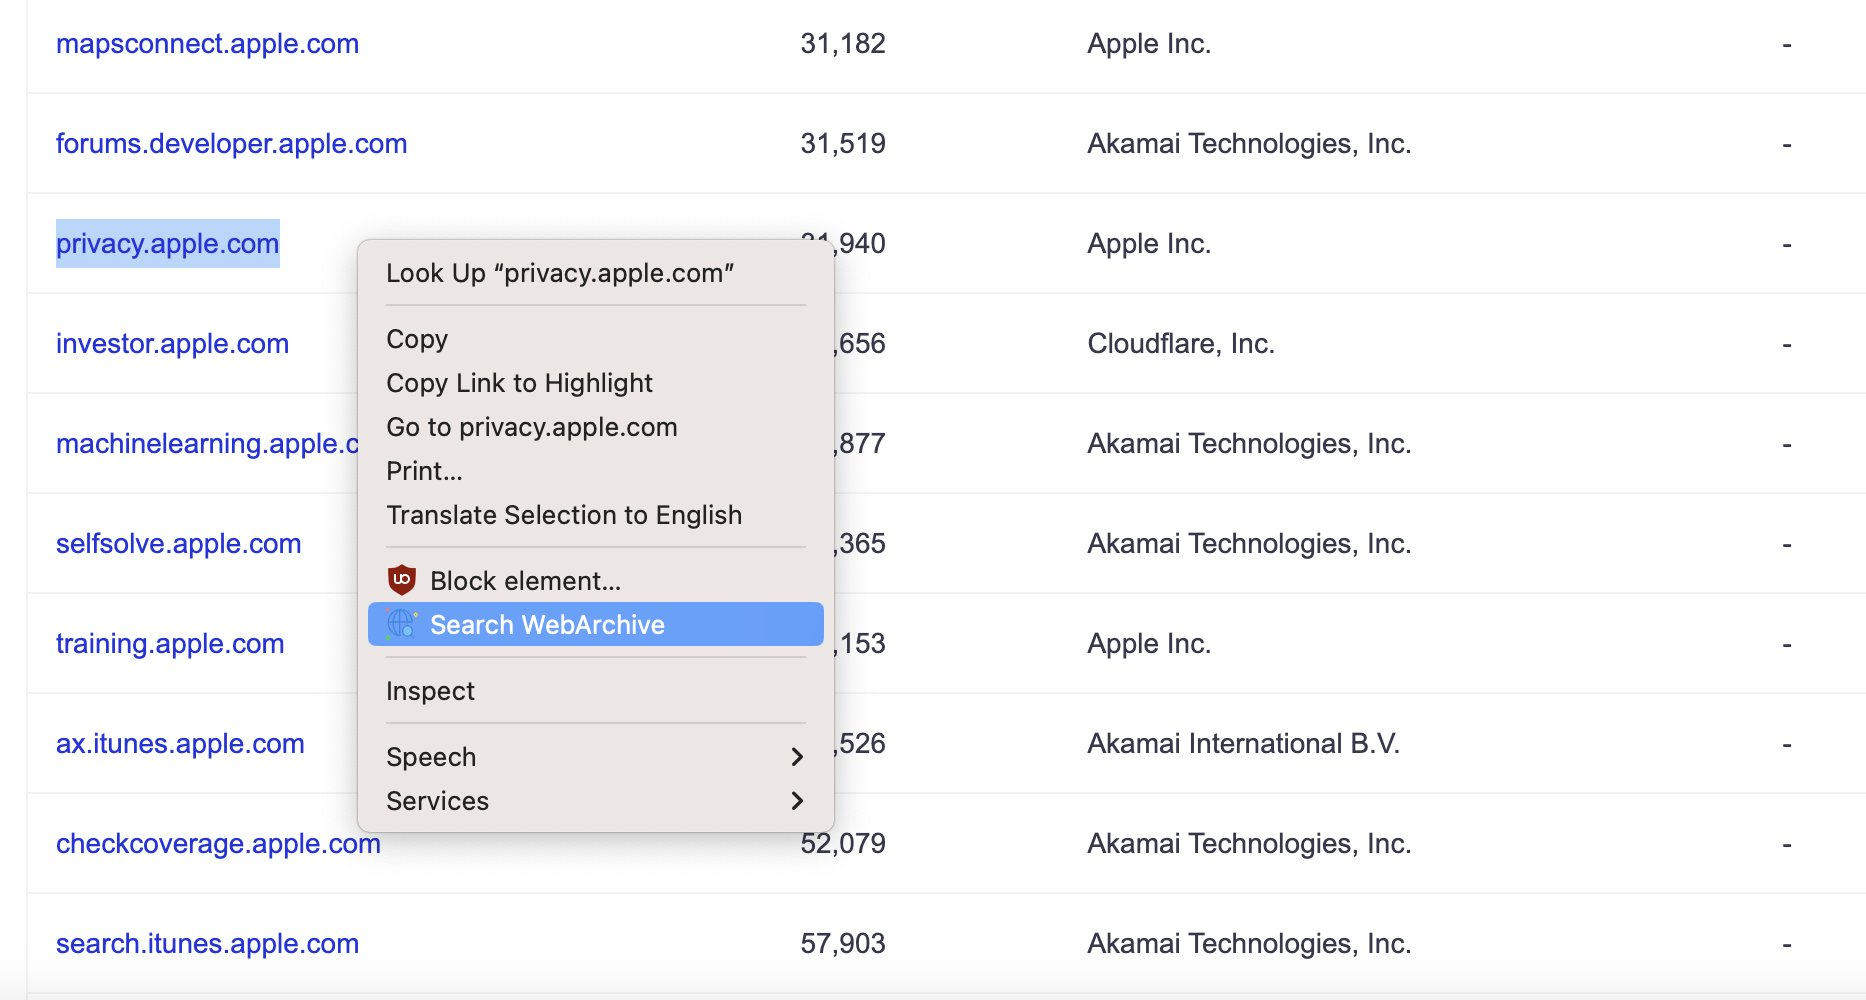This screenshot has width=1866, height=1000.
Task: Open the investor.apple.com link
Action: (x=172, y=344)
